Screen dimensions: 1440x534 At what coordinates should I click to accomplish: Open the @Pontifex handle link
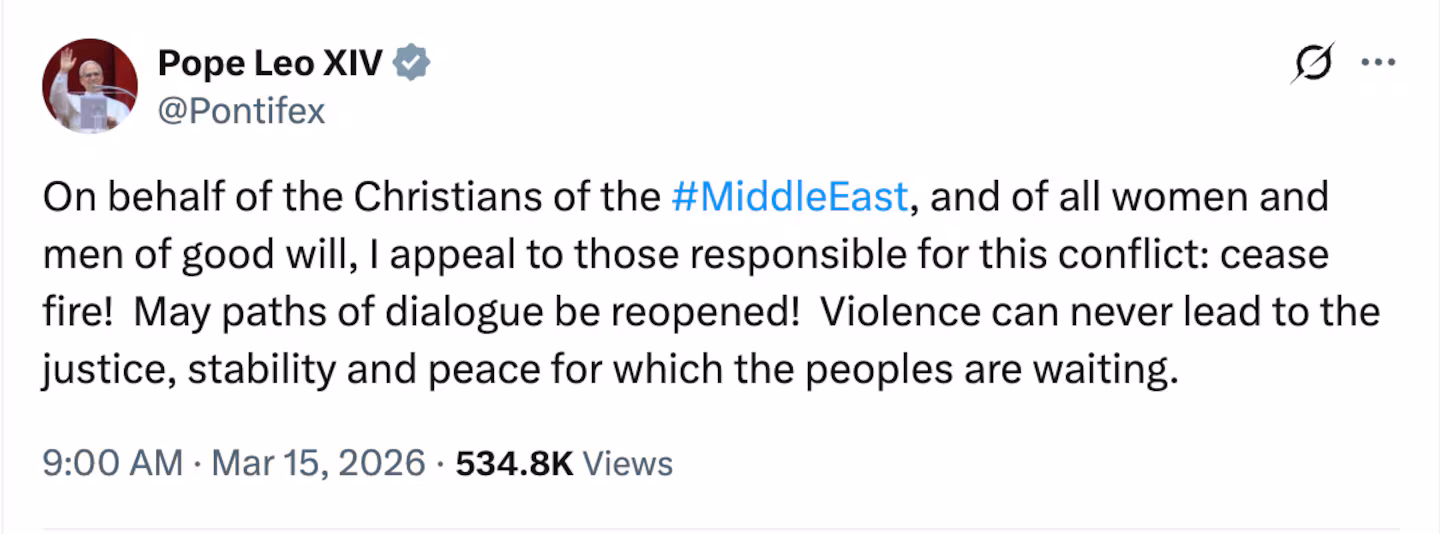coord(241,110)
